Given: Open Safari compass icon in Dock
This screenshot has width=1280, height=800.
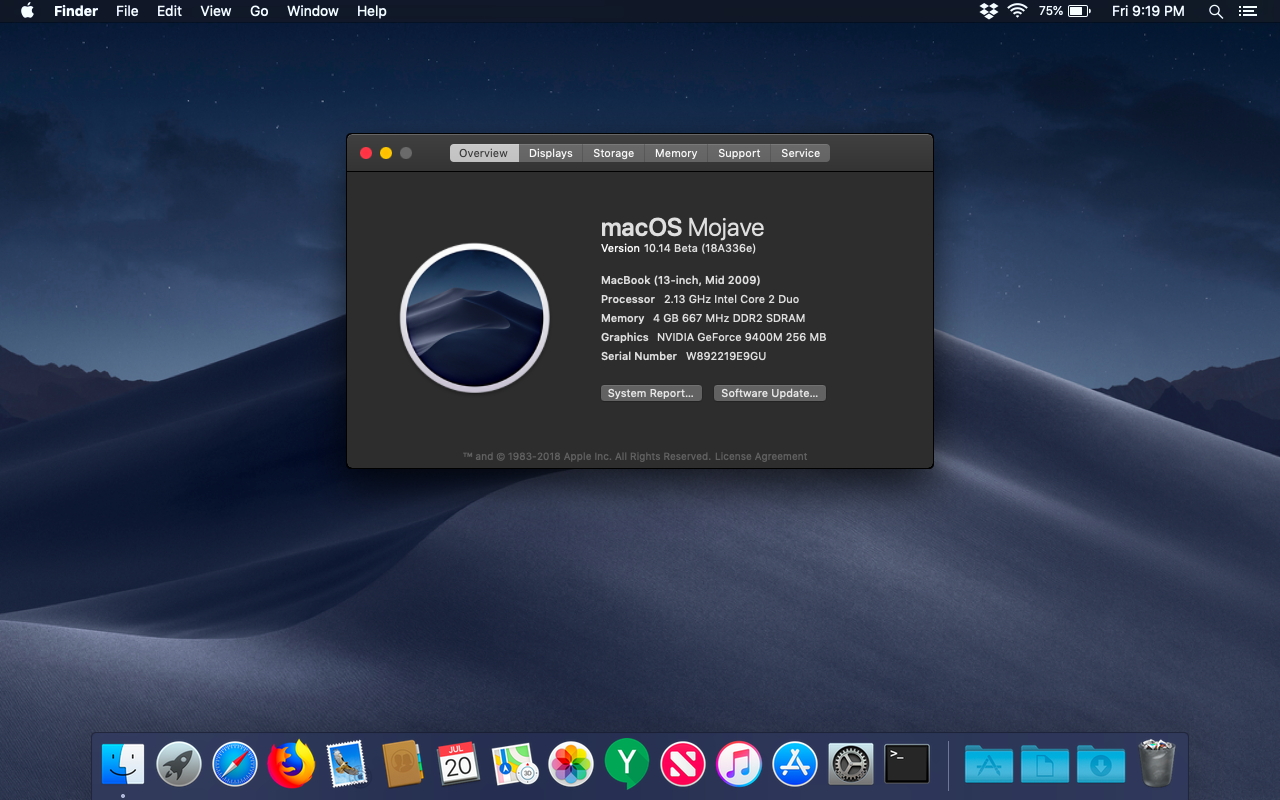Looking at the screenshot, I should [x=235, y=765].
